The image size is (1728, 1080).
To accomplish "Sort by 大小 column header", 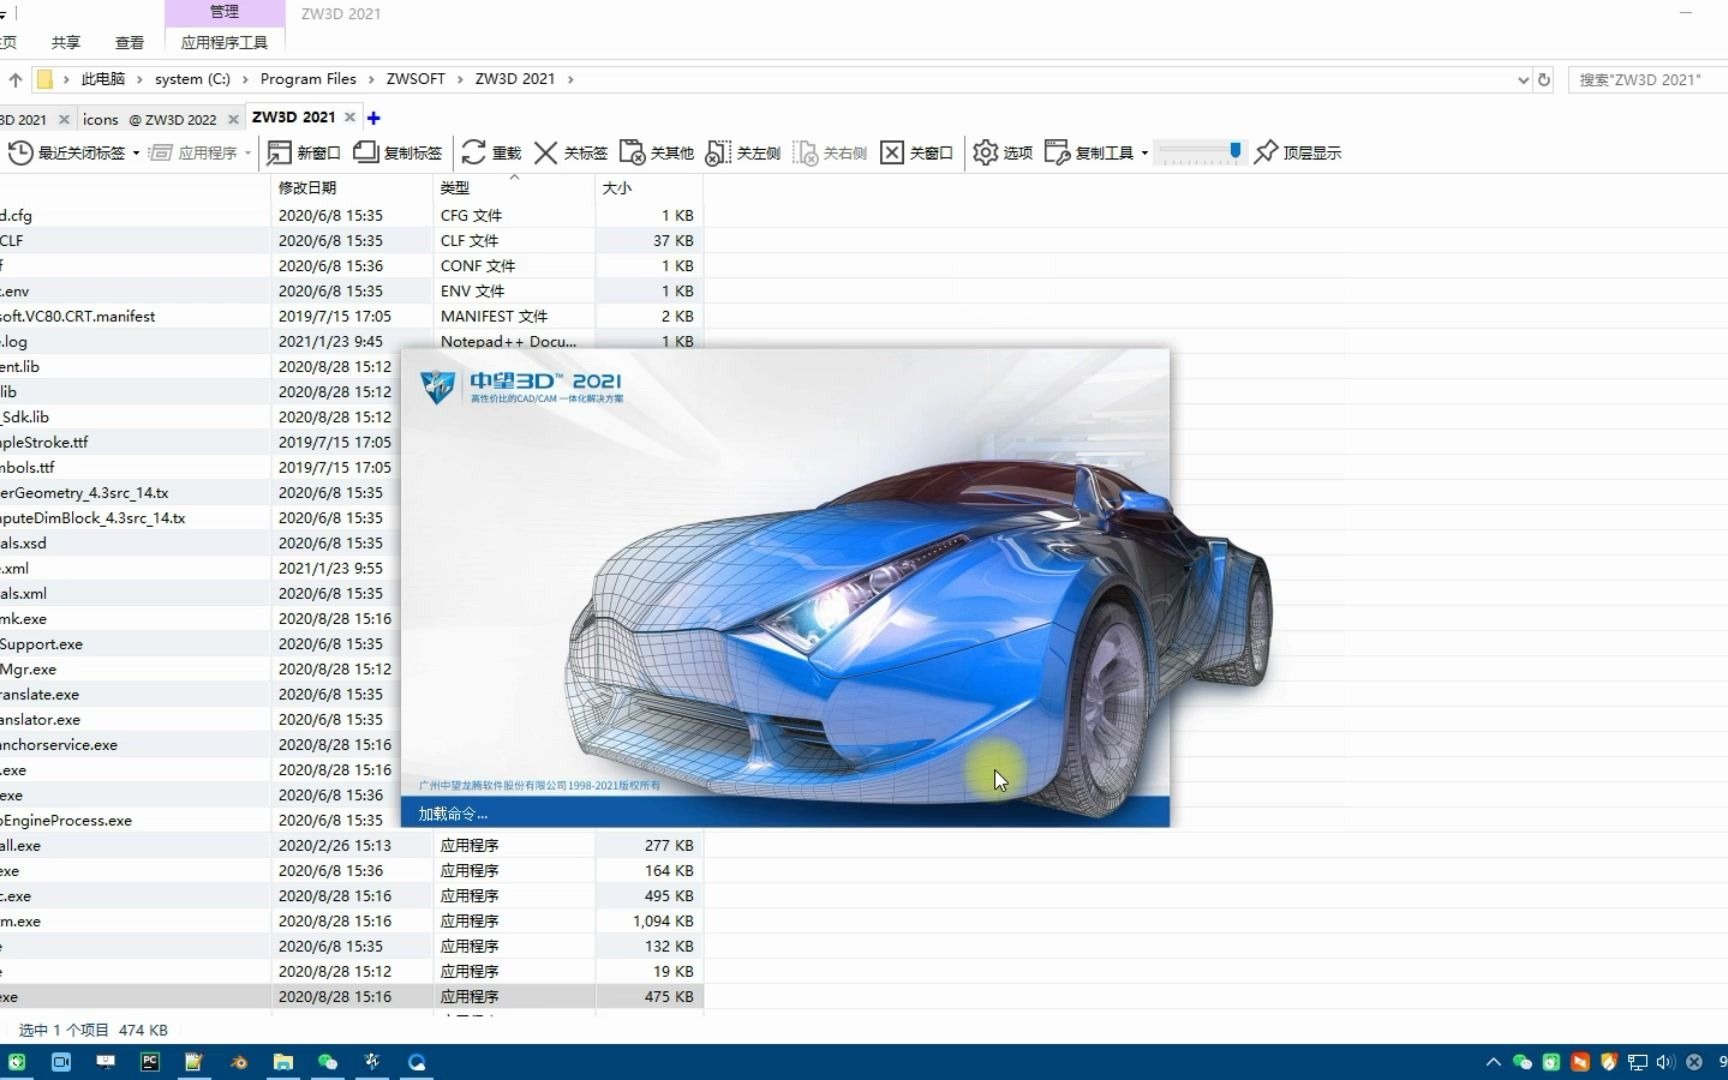I will coord(649,187).
